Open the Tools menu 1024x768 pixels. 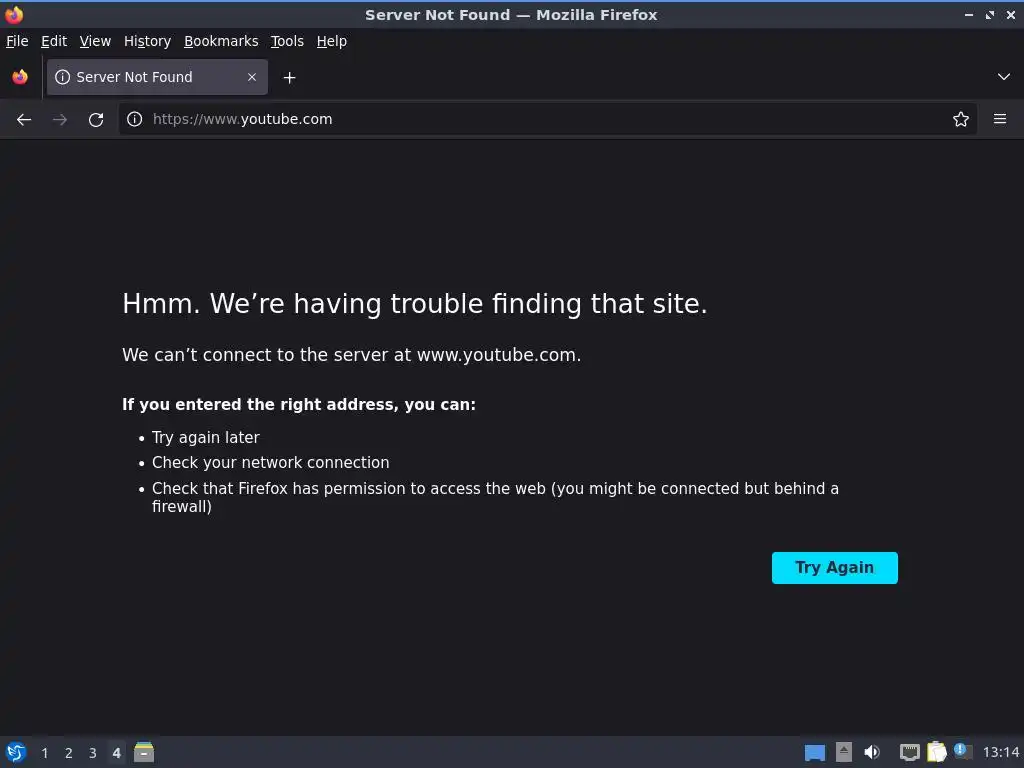pyautogui.click(x=287, y=41)
